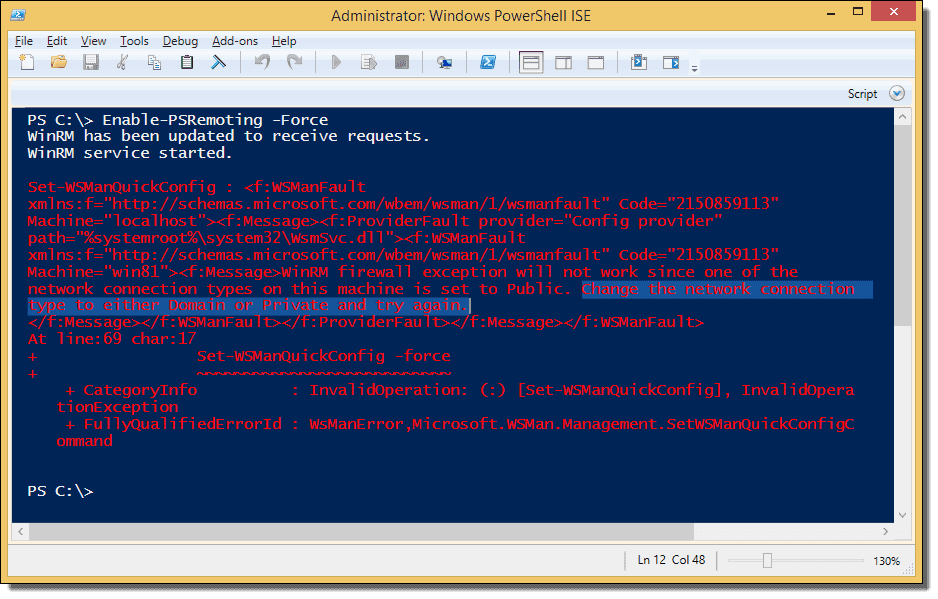
Task: Click the bottom PS C:\> prompt line
Action: [x=60, y=491]
